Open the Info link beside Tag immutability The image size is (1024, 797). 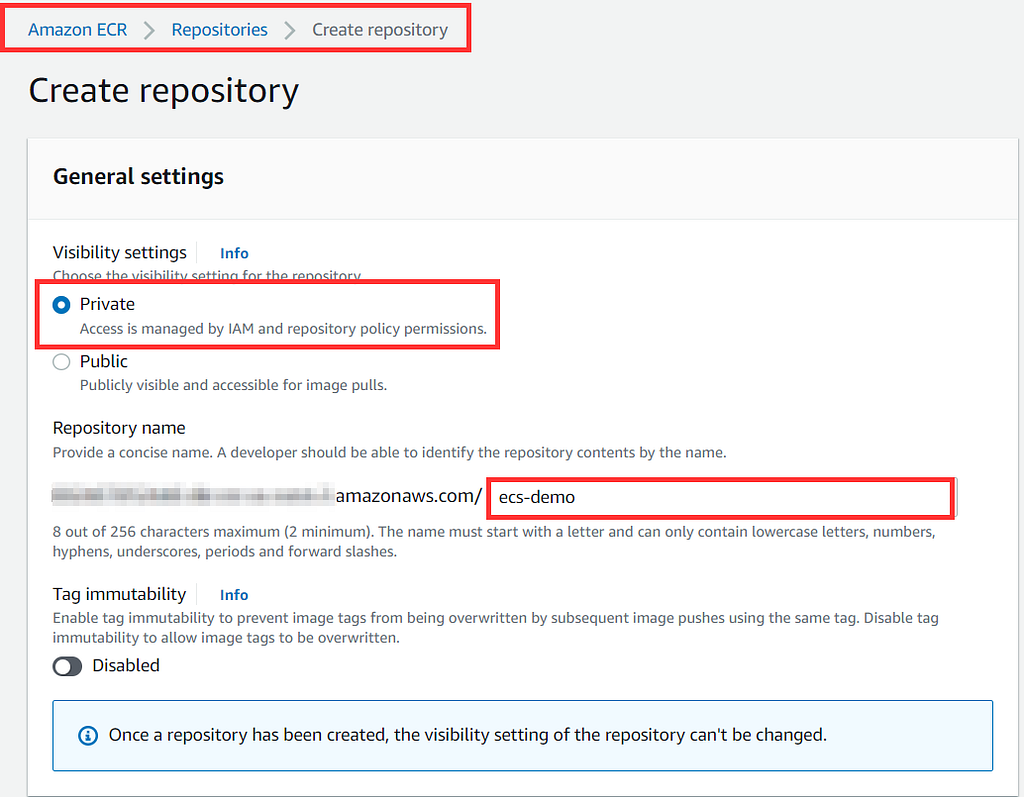click(x=234, y=594)
